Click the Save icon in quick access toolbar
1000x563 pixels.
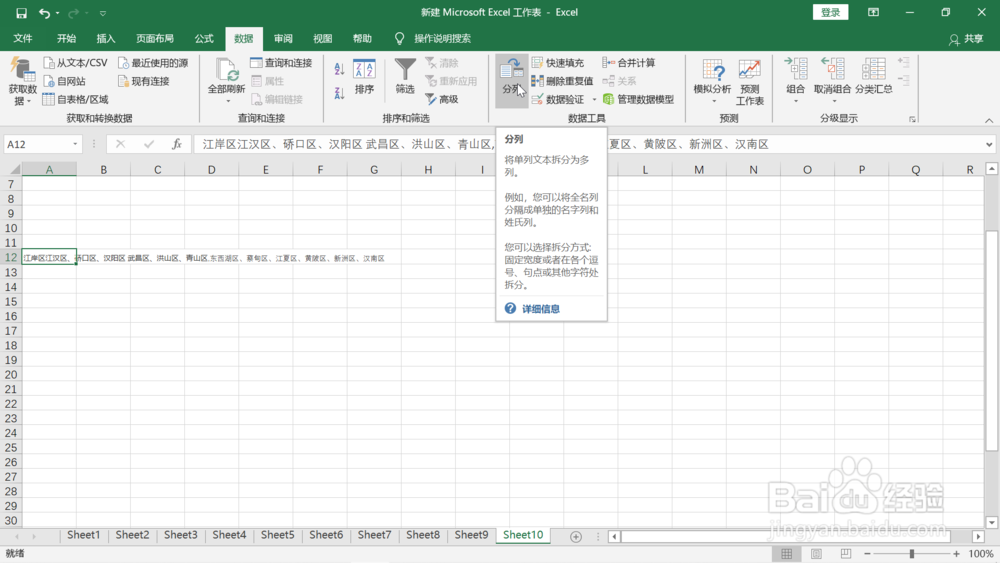(21, 13)
